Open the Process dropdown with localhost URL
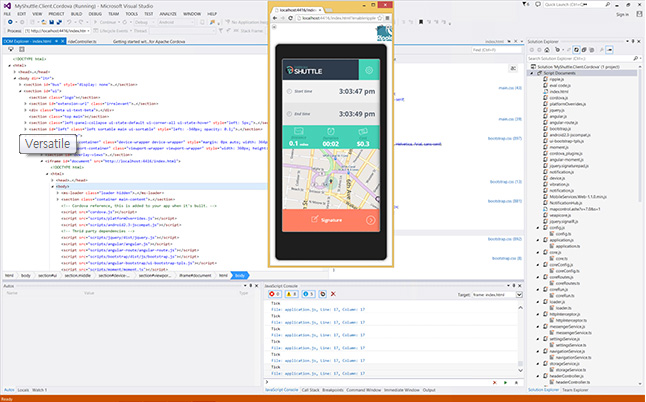This screenshot has width=646, height=402. [57, 31]
